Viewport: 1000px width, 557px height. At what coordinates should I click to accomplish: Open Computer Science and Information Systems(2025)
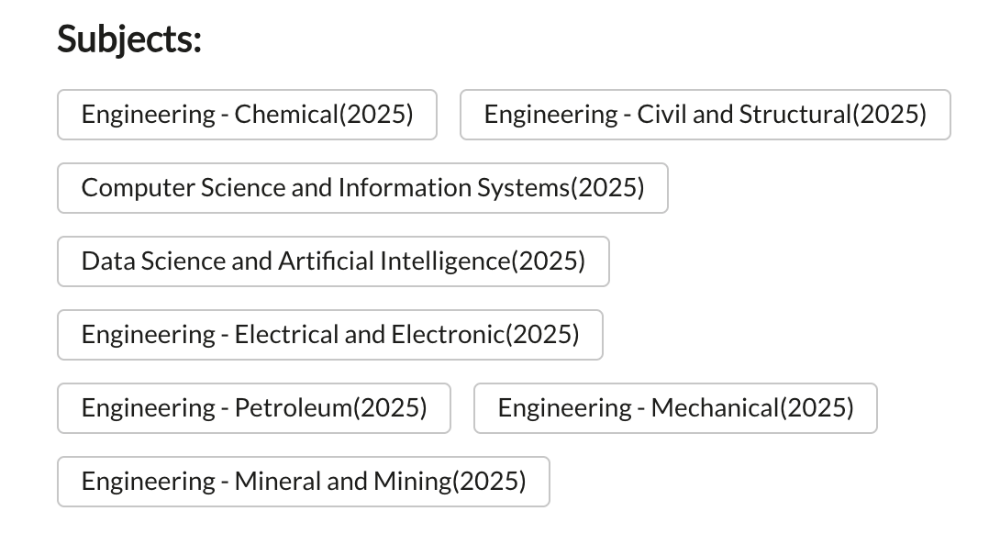coord(362,188)
